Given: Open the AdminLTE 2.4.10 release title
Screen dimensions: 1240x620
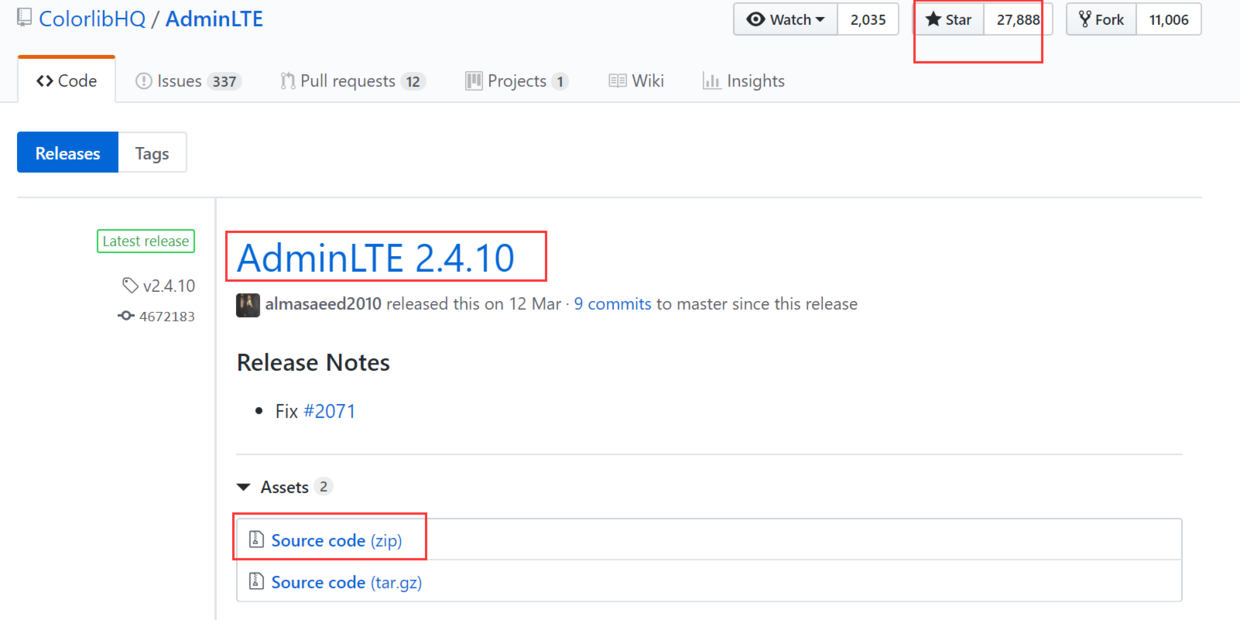Looking at the screenshot, I should (x=376, y=258).
